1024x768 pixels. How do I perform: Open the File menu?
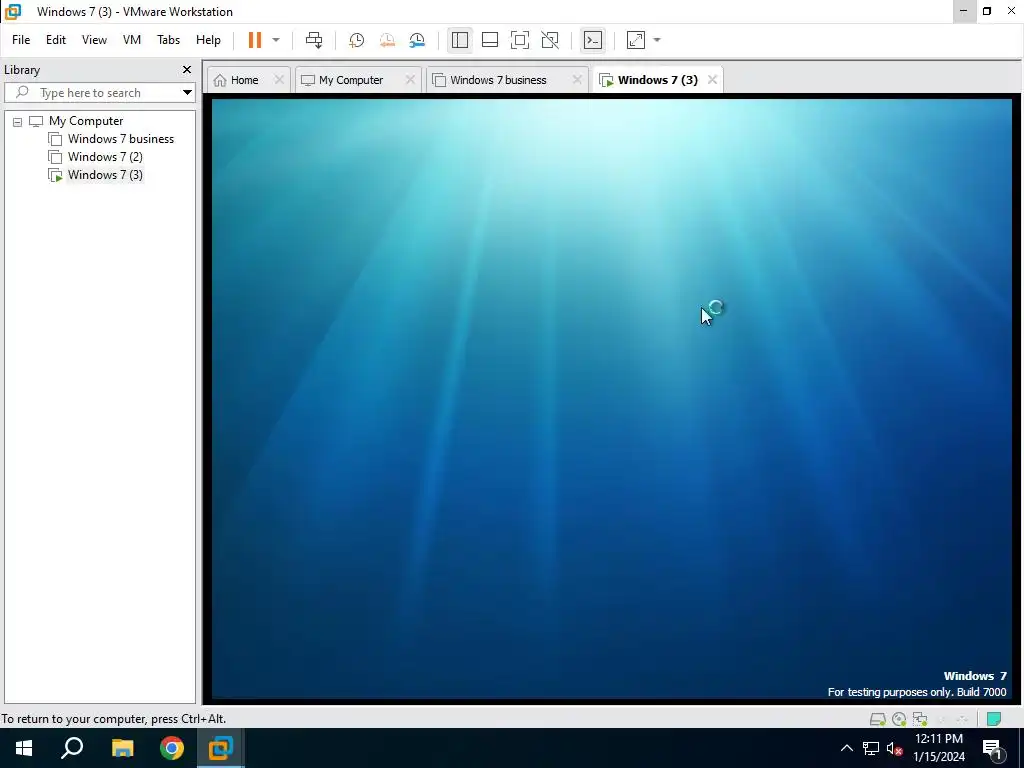tap(21, 40)
